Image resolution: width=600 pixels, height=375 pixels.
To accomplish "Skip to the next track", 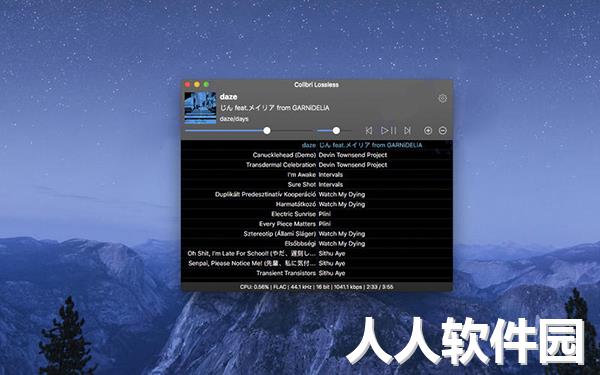I will click(x=408, y=131).
